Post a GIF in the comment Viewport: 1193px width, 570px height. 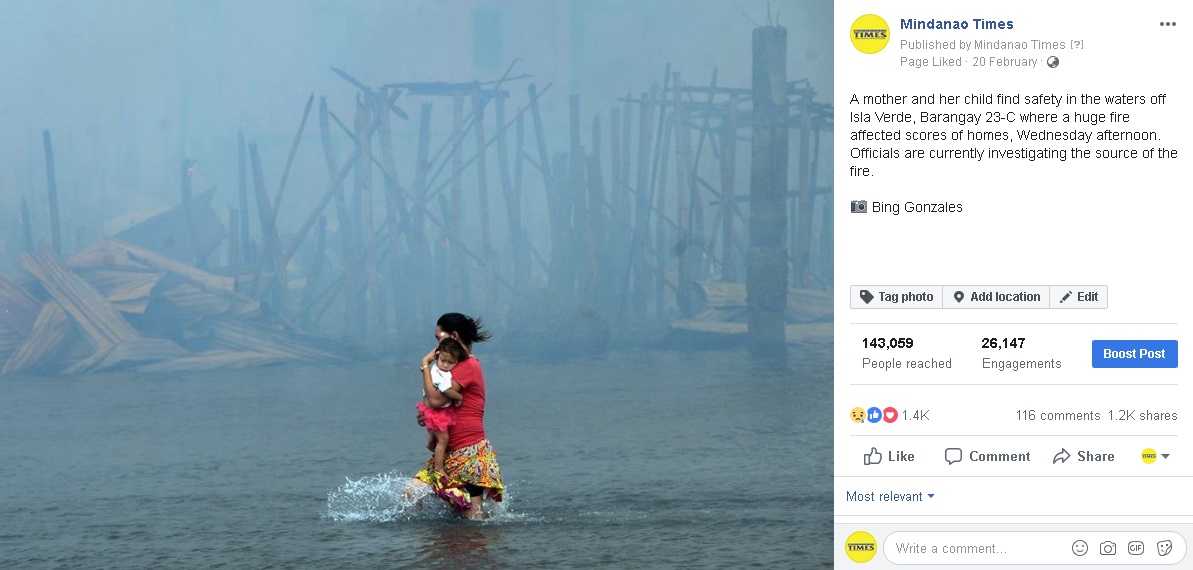coord(1136,548)
